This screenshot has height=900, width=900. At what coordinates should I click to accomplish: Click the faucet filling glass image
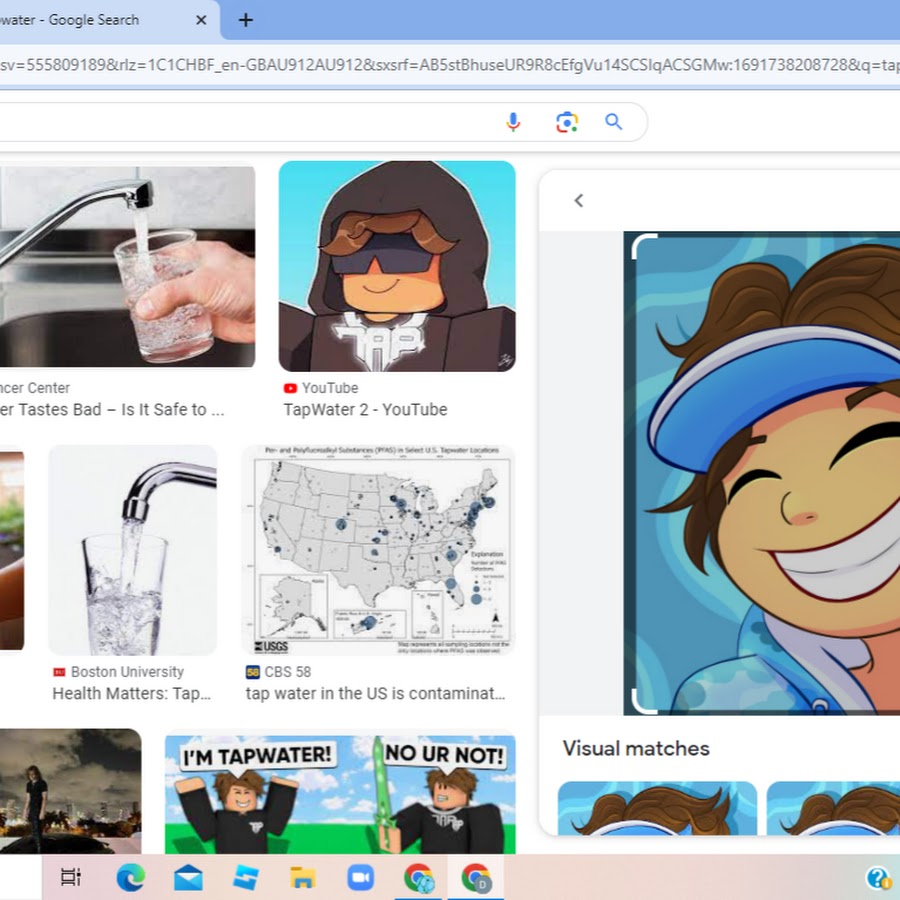coord(133,550)
